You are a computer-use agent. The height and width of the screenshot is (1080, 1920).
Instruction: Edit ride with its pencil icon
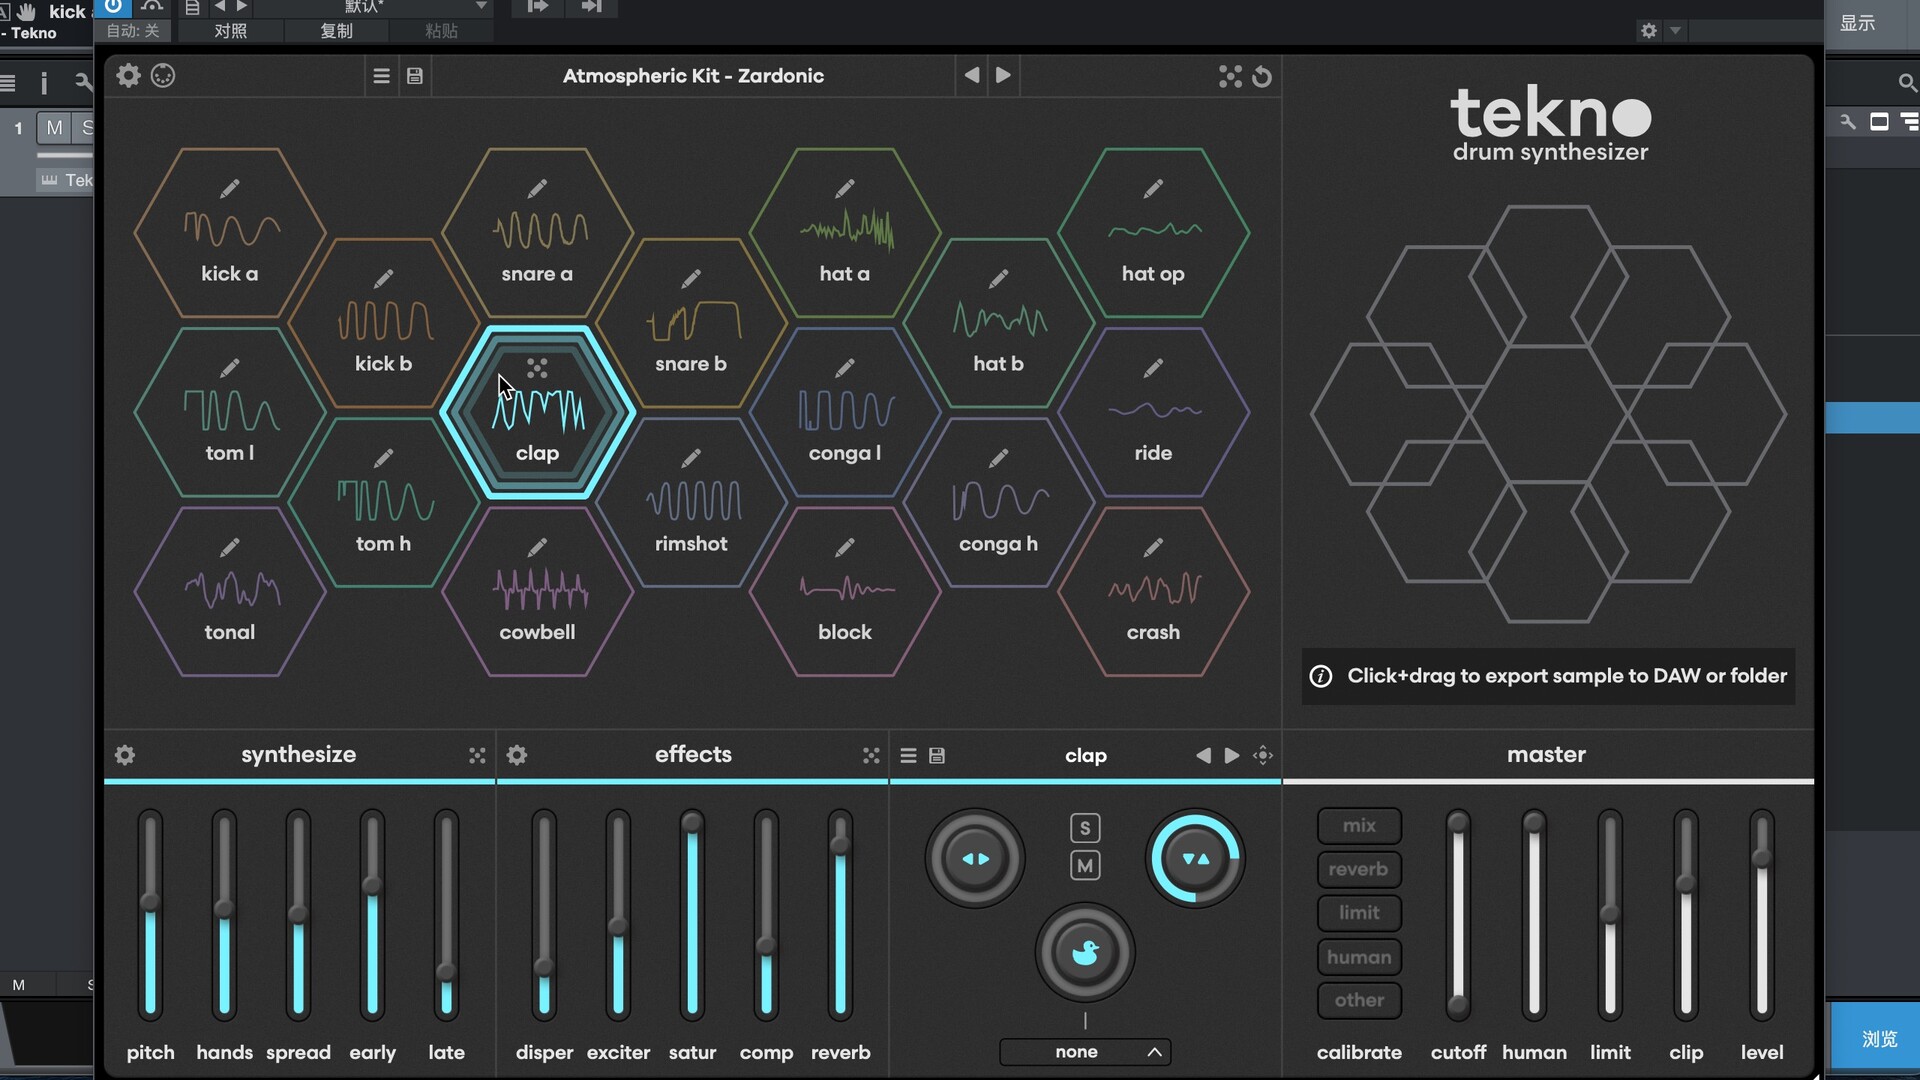(1153, 368)
